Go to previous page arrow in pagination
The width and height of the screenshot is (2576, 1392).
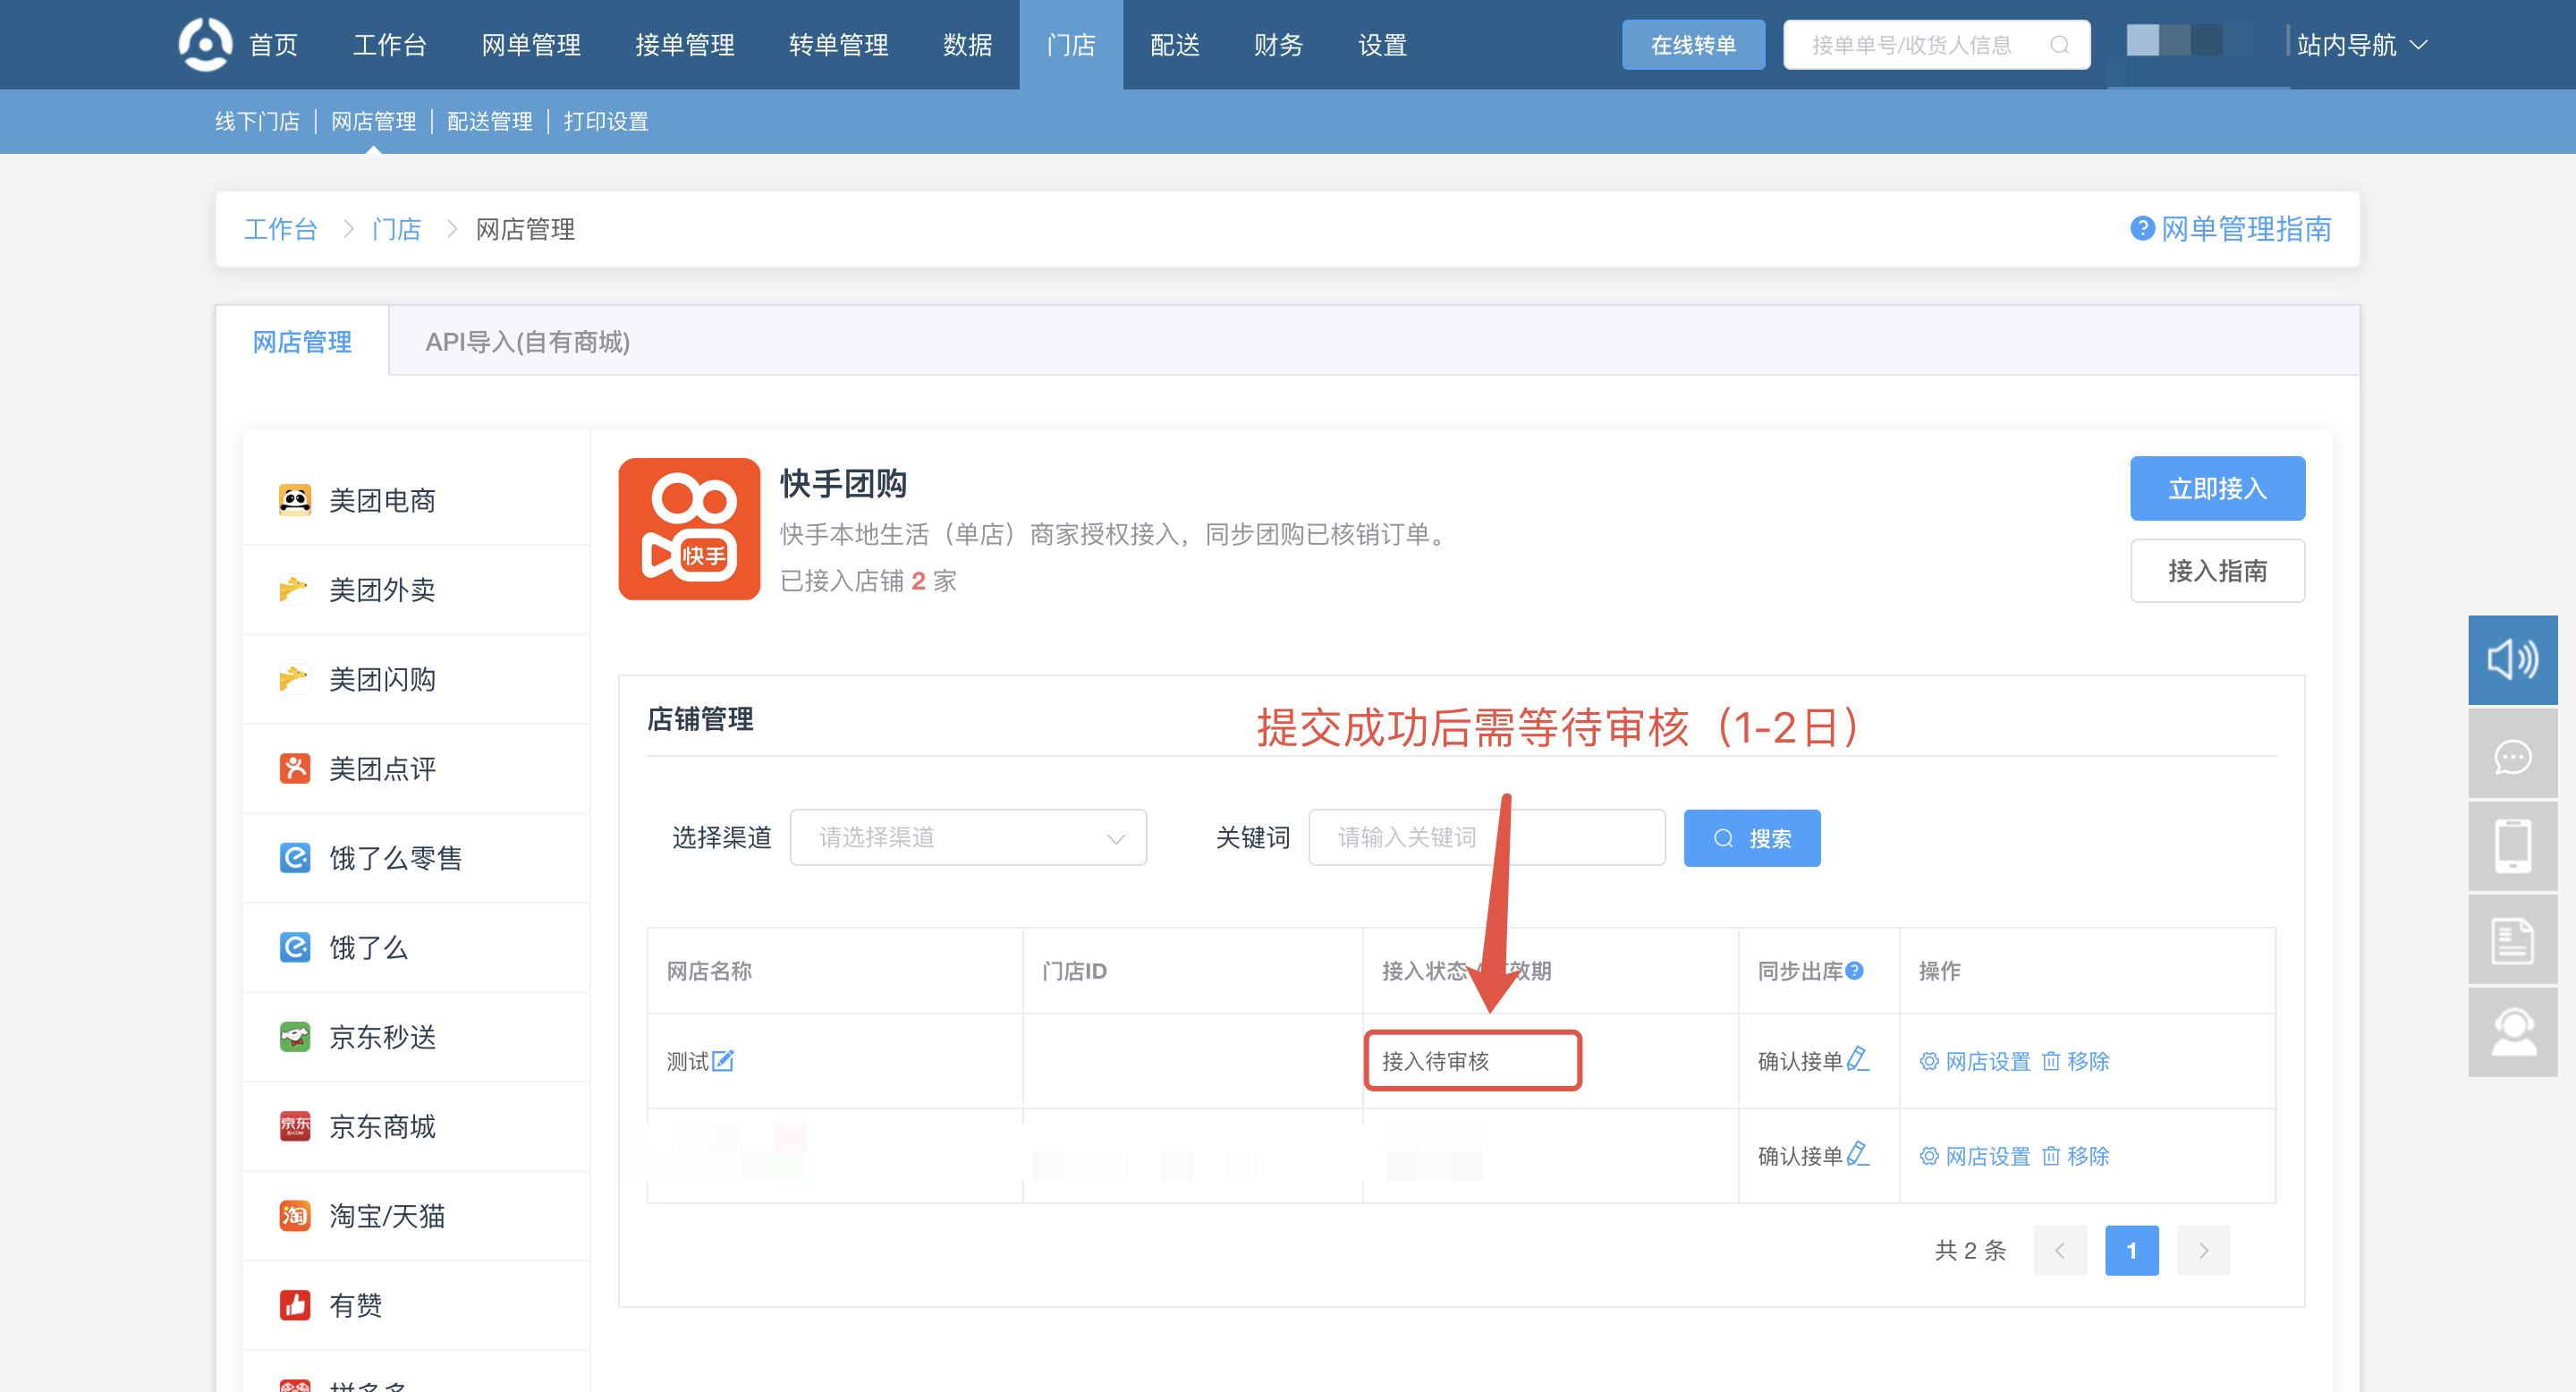pyautogui.click(x=2060, y=1250)
